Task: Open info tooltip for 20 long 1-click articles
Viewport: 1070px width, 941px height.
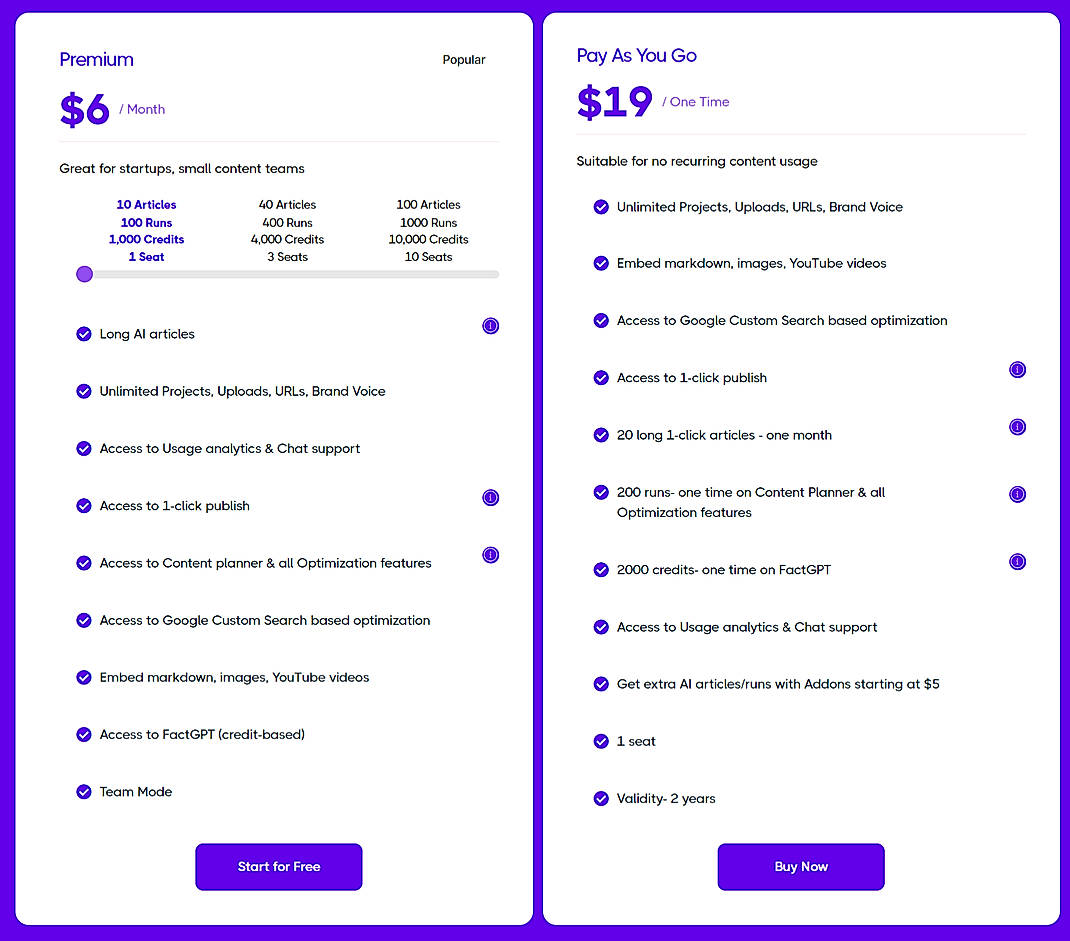Action: pyautogui.click(x=1017, y=427)
